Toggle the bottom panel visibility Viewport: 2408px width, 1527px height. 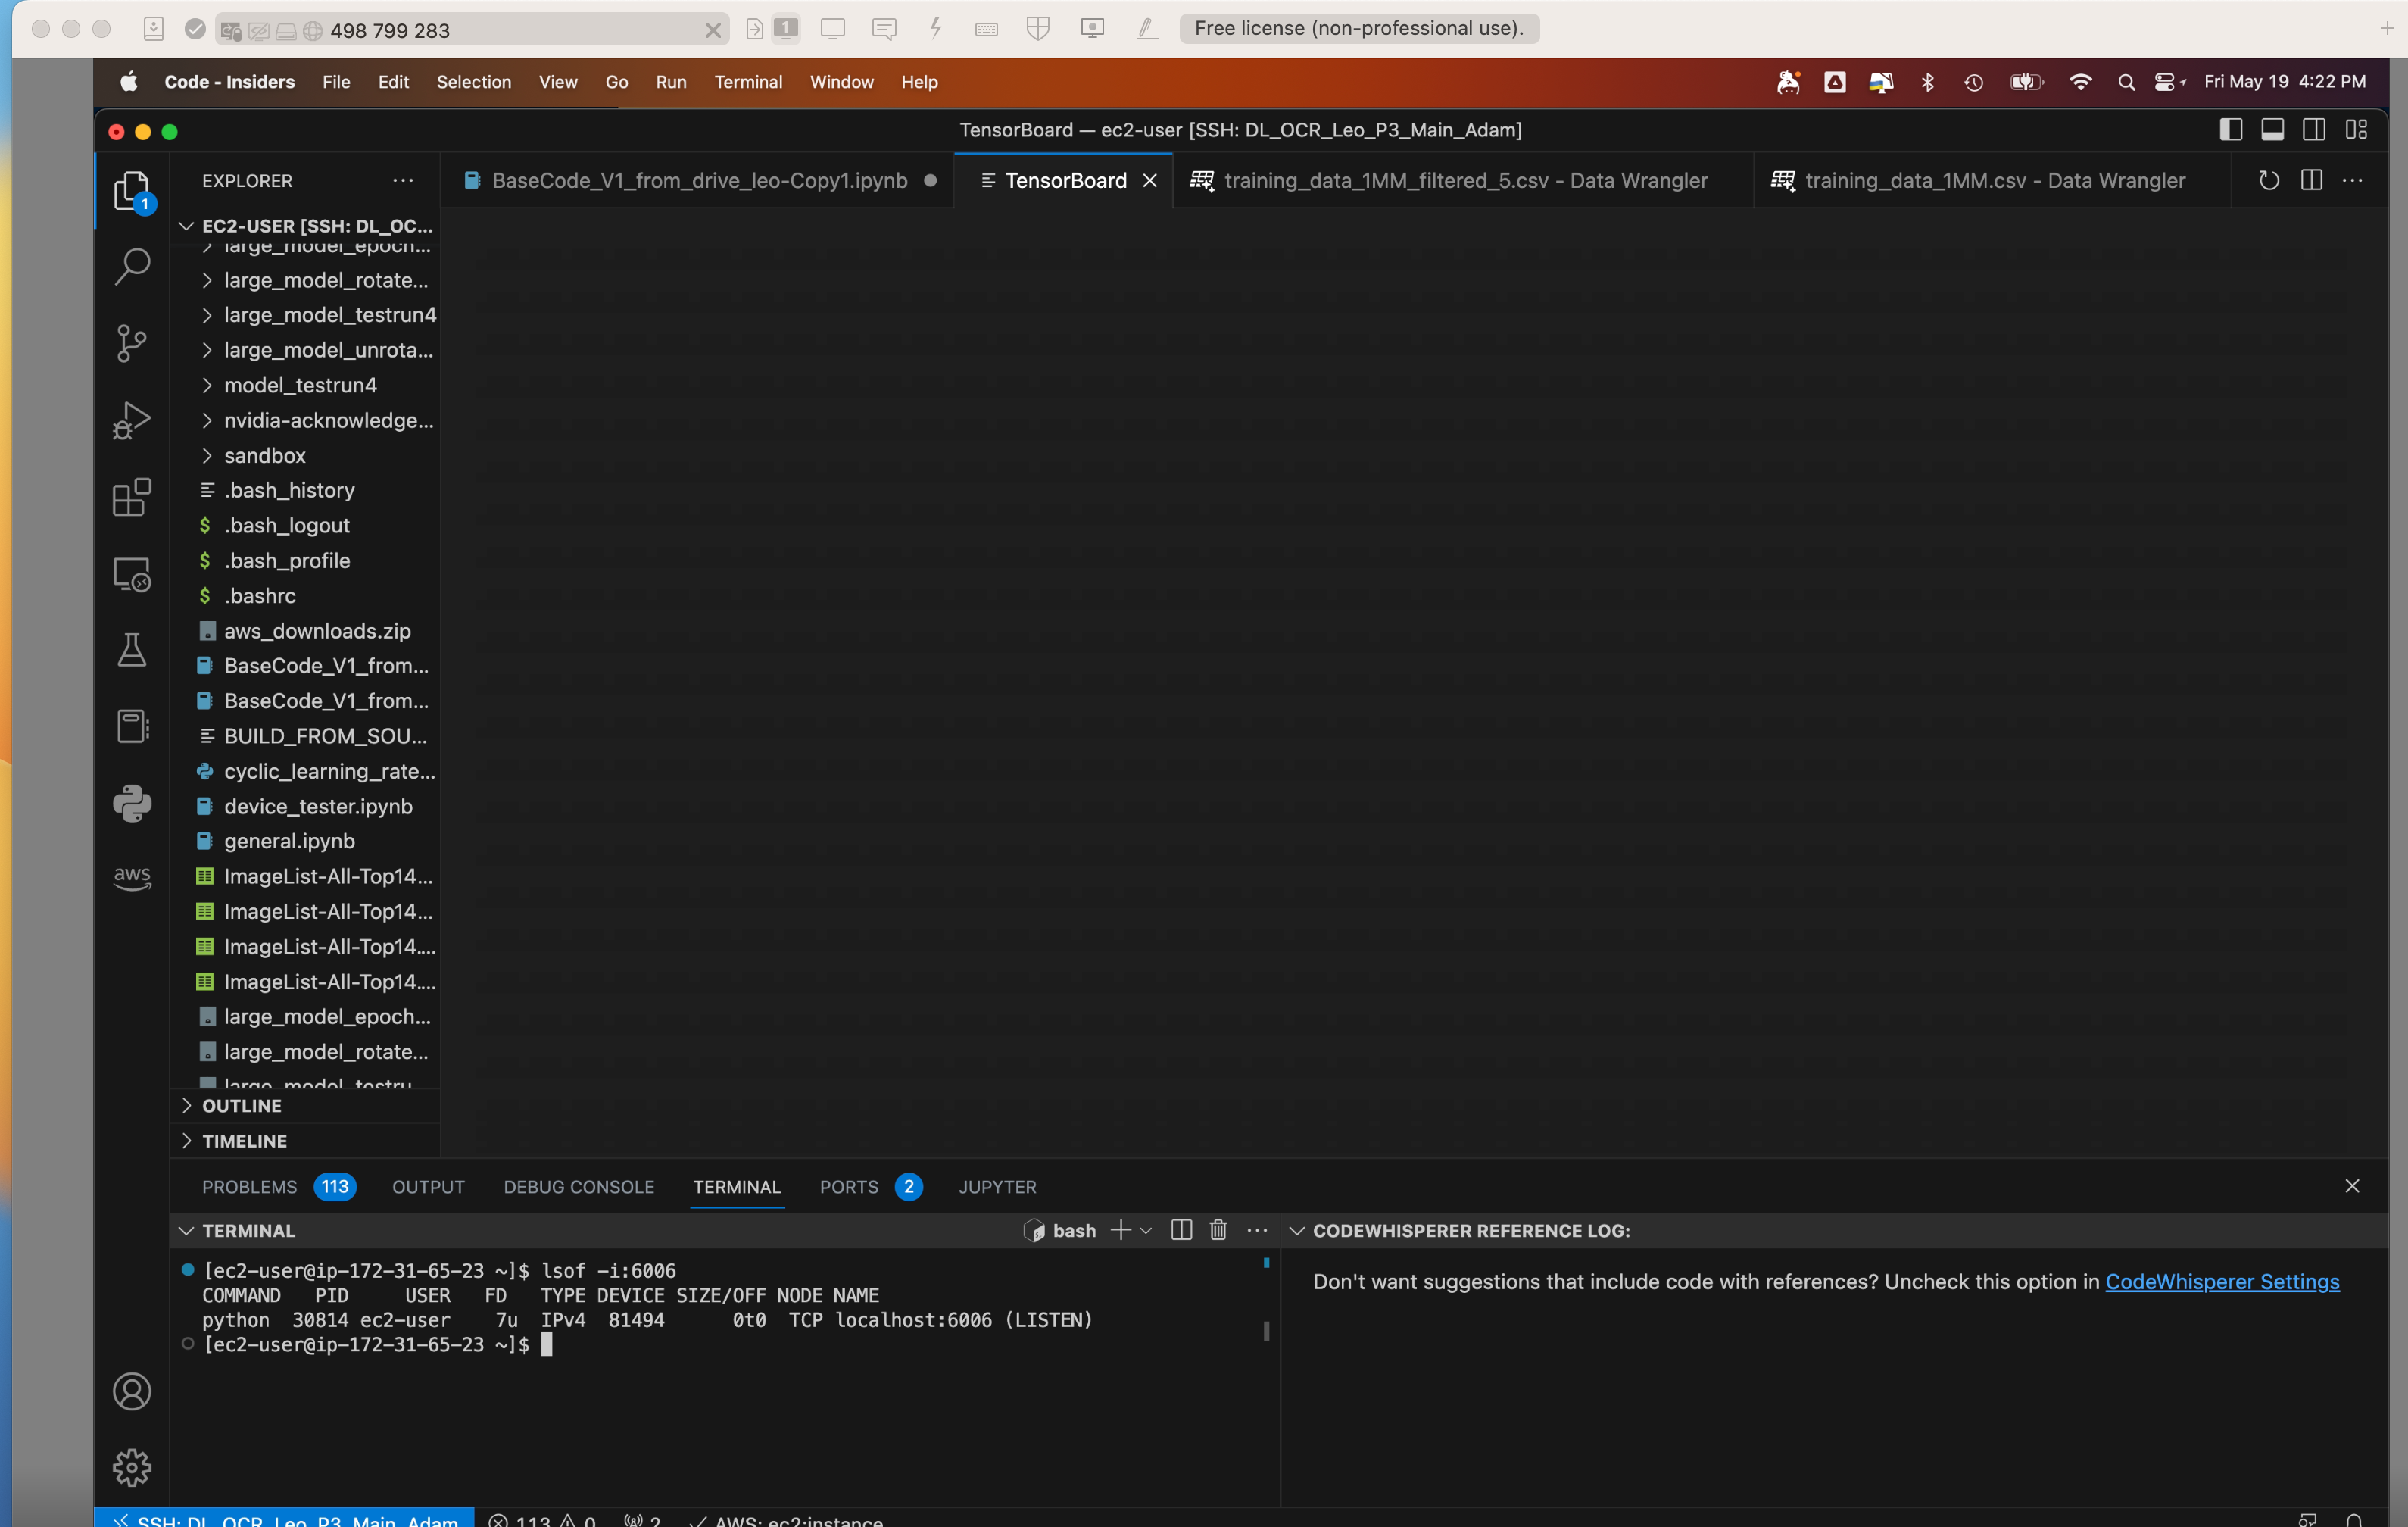click(x=2273, y=129)
